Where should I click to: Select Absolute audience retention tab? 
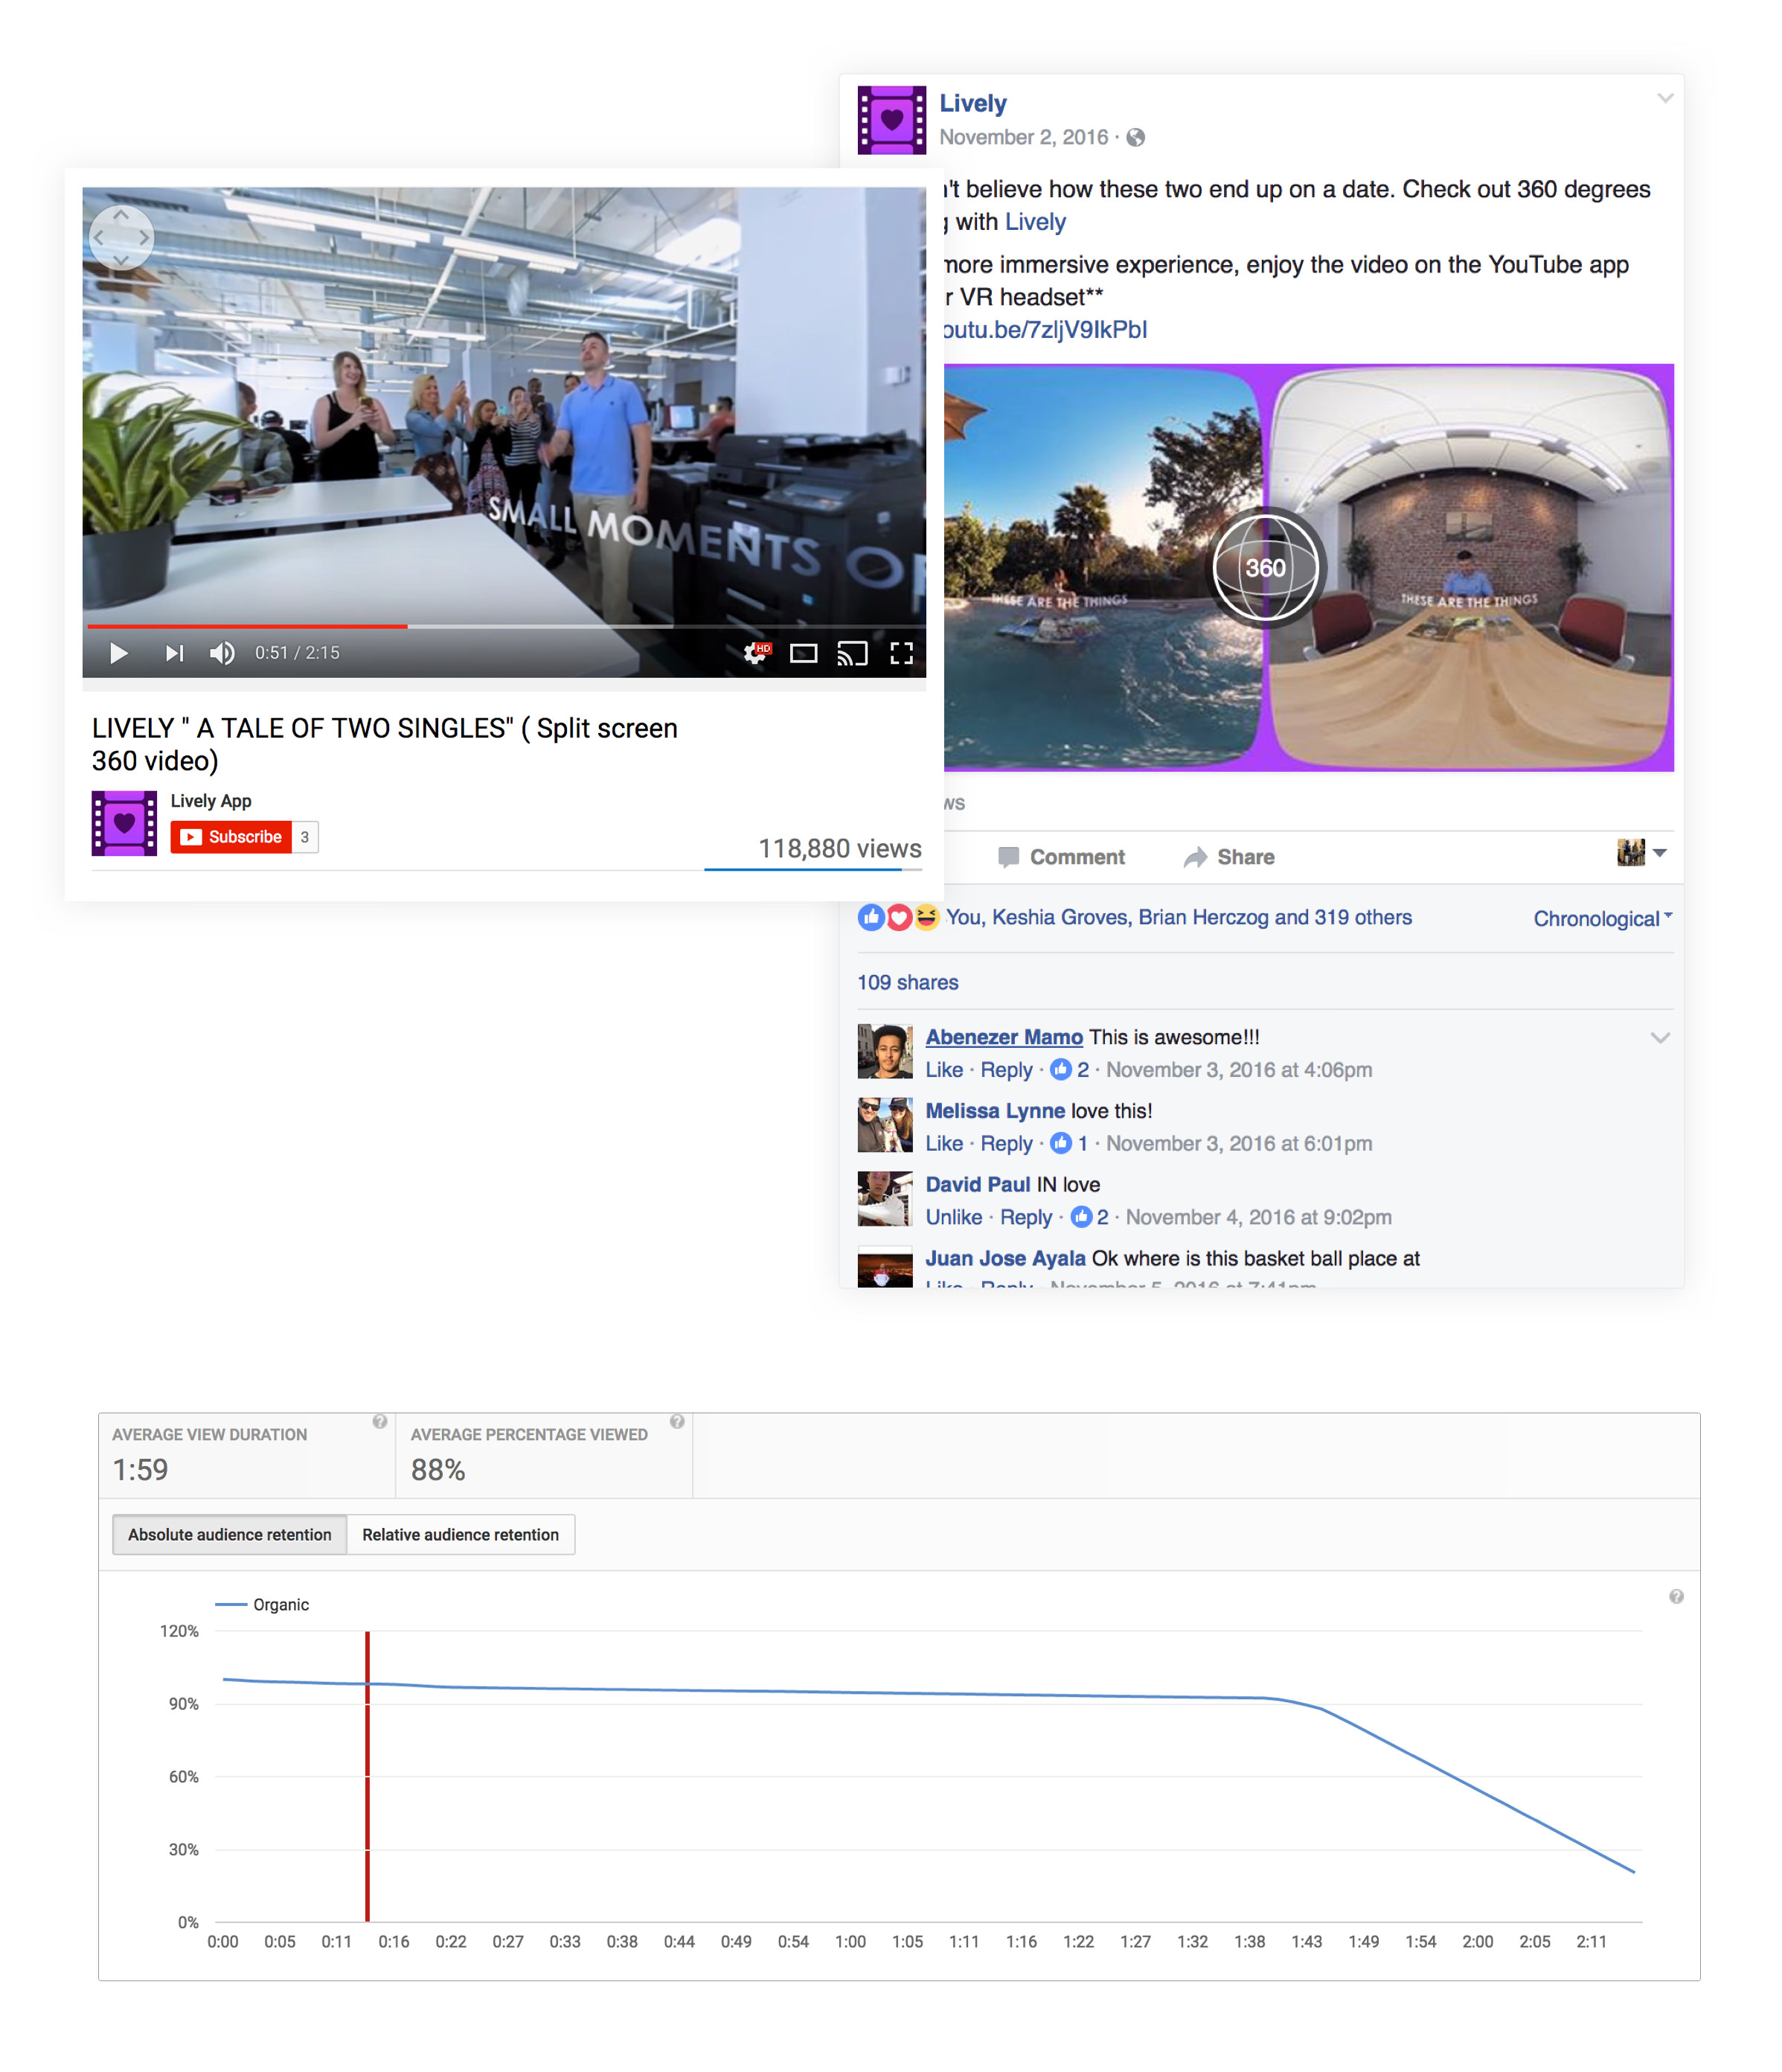[x=230, y=1535]
